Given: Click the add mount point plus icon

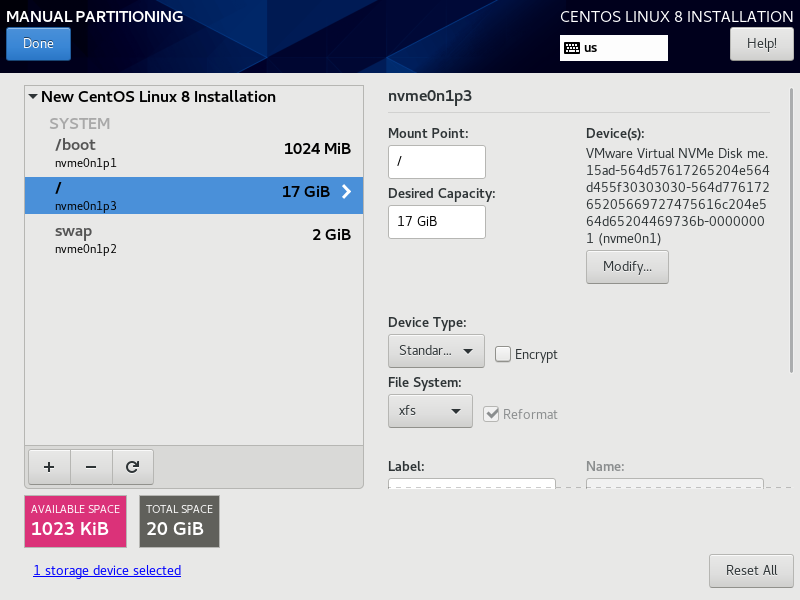Looking at the screenshot, I should tap(49, 467).
